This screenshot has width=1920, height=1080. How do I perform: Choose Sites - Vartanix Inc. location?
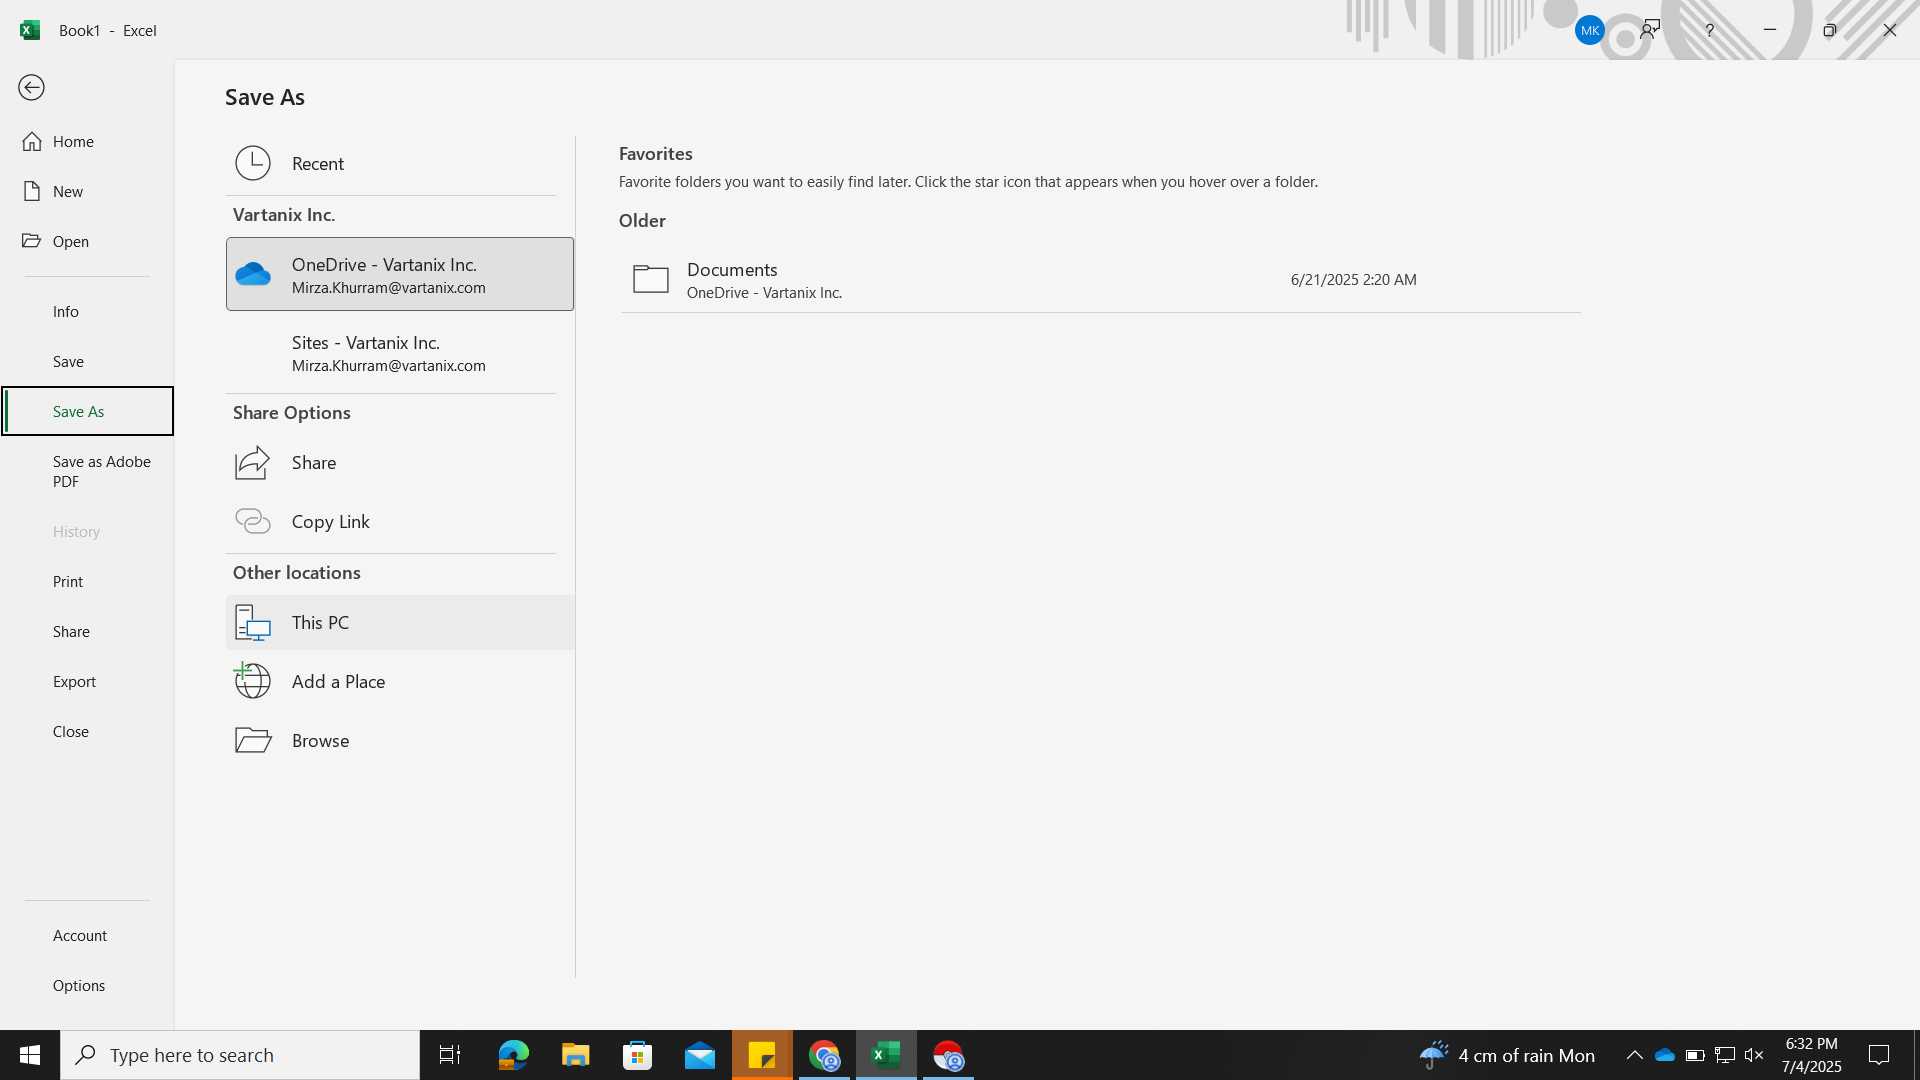click(x=400, y=353)
